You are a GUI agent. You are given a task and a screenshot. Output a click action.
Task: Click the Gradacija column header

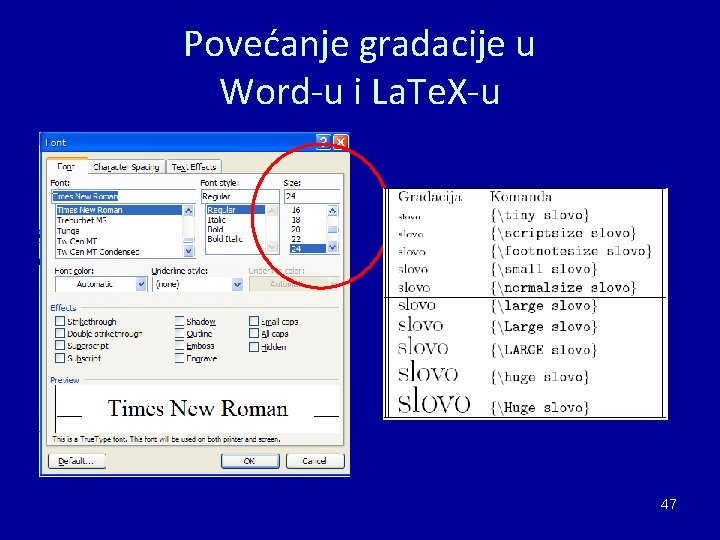(430, 197)
